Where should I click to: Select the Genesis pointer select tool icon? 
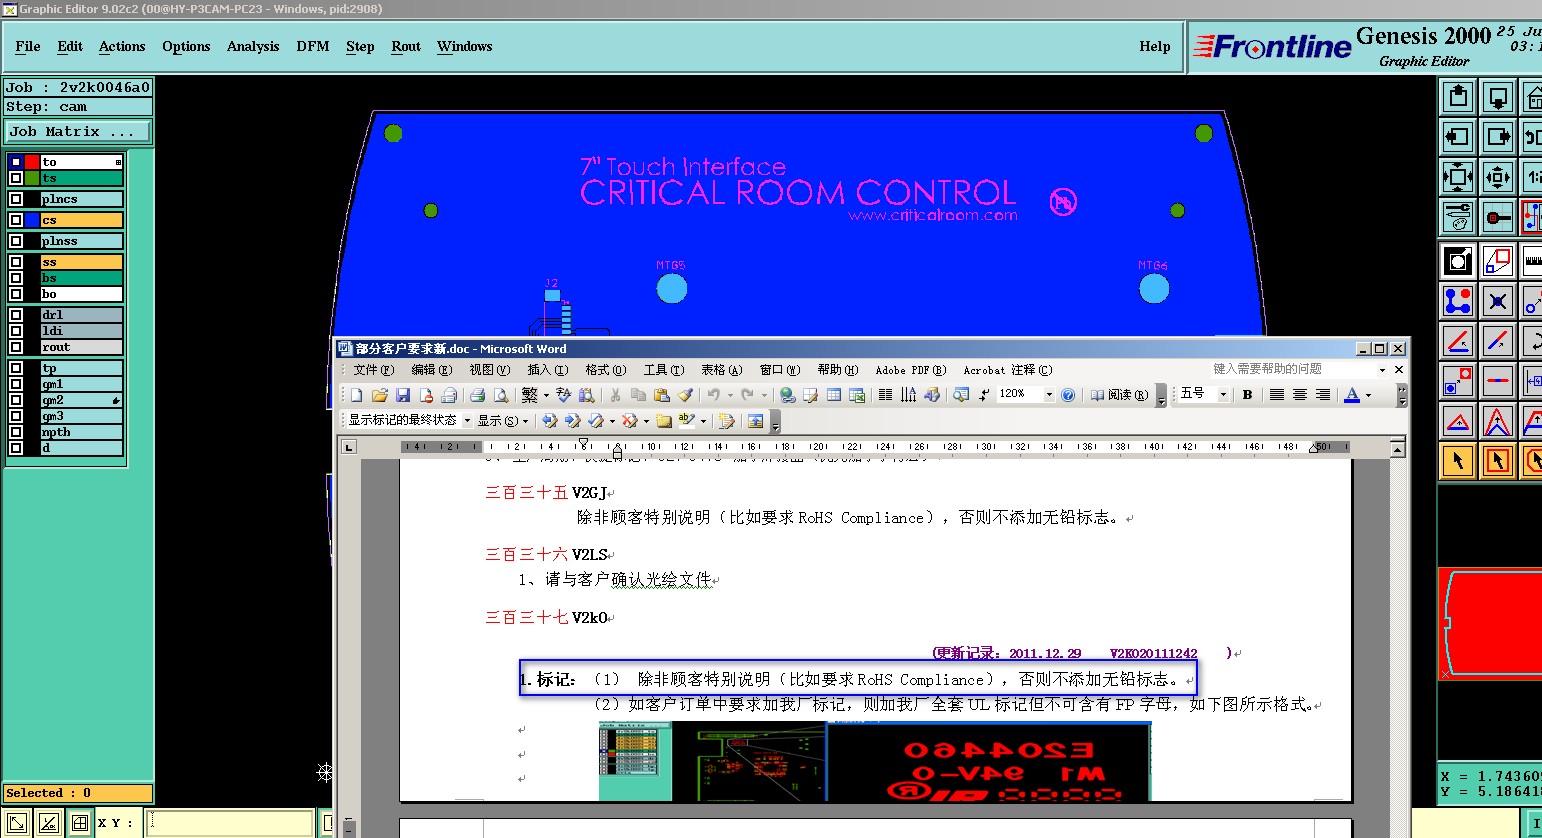[x=1458, y=460]
